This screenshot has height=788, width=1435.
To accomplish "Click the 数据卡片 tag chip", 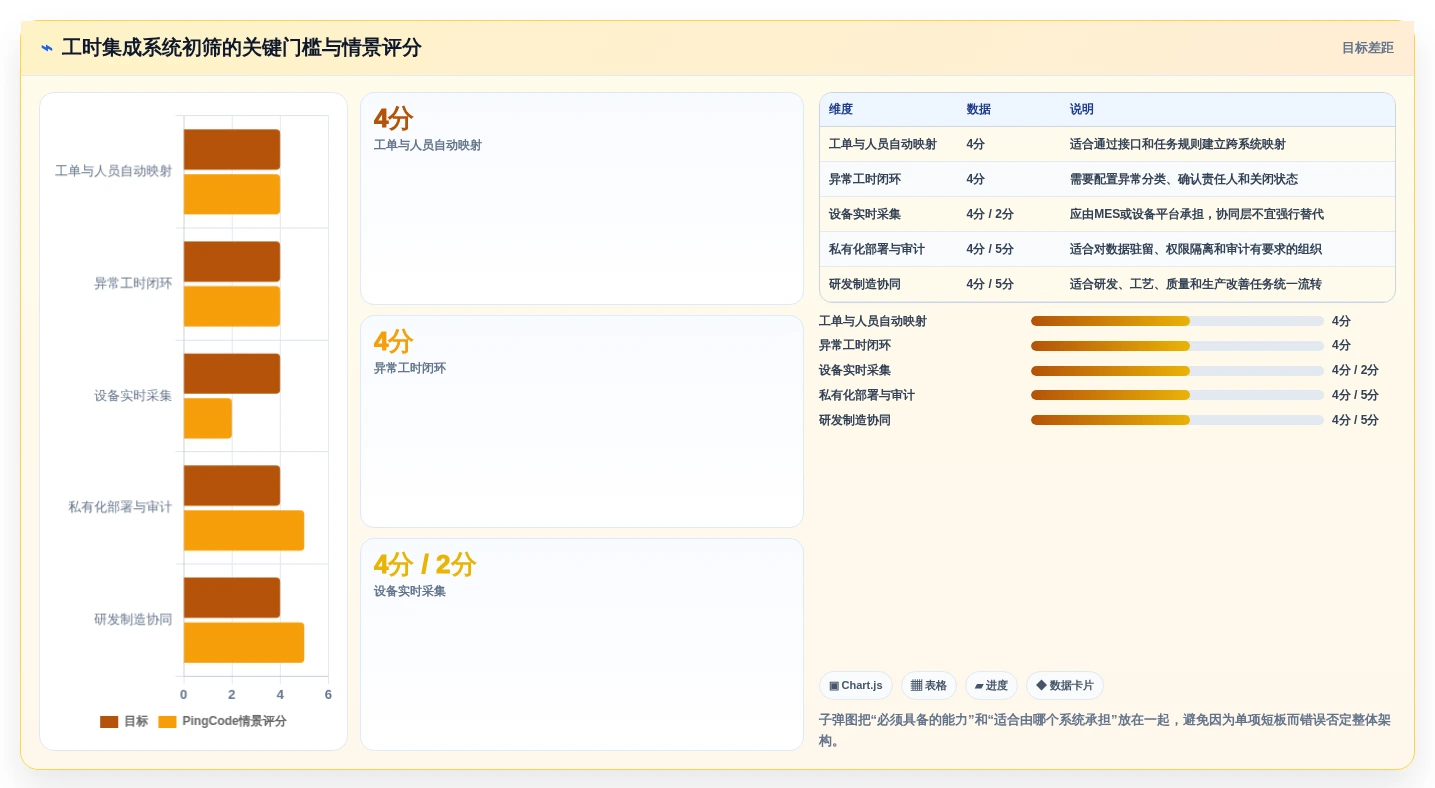I will (1065, 686).
